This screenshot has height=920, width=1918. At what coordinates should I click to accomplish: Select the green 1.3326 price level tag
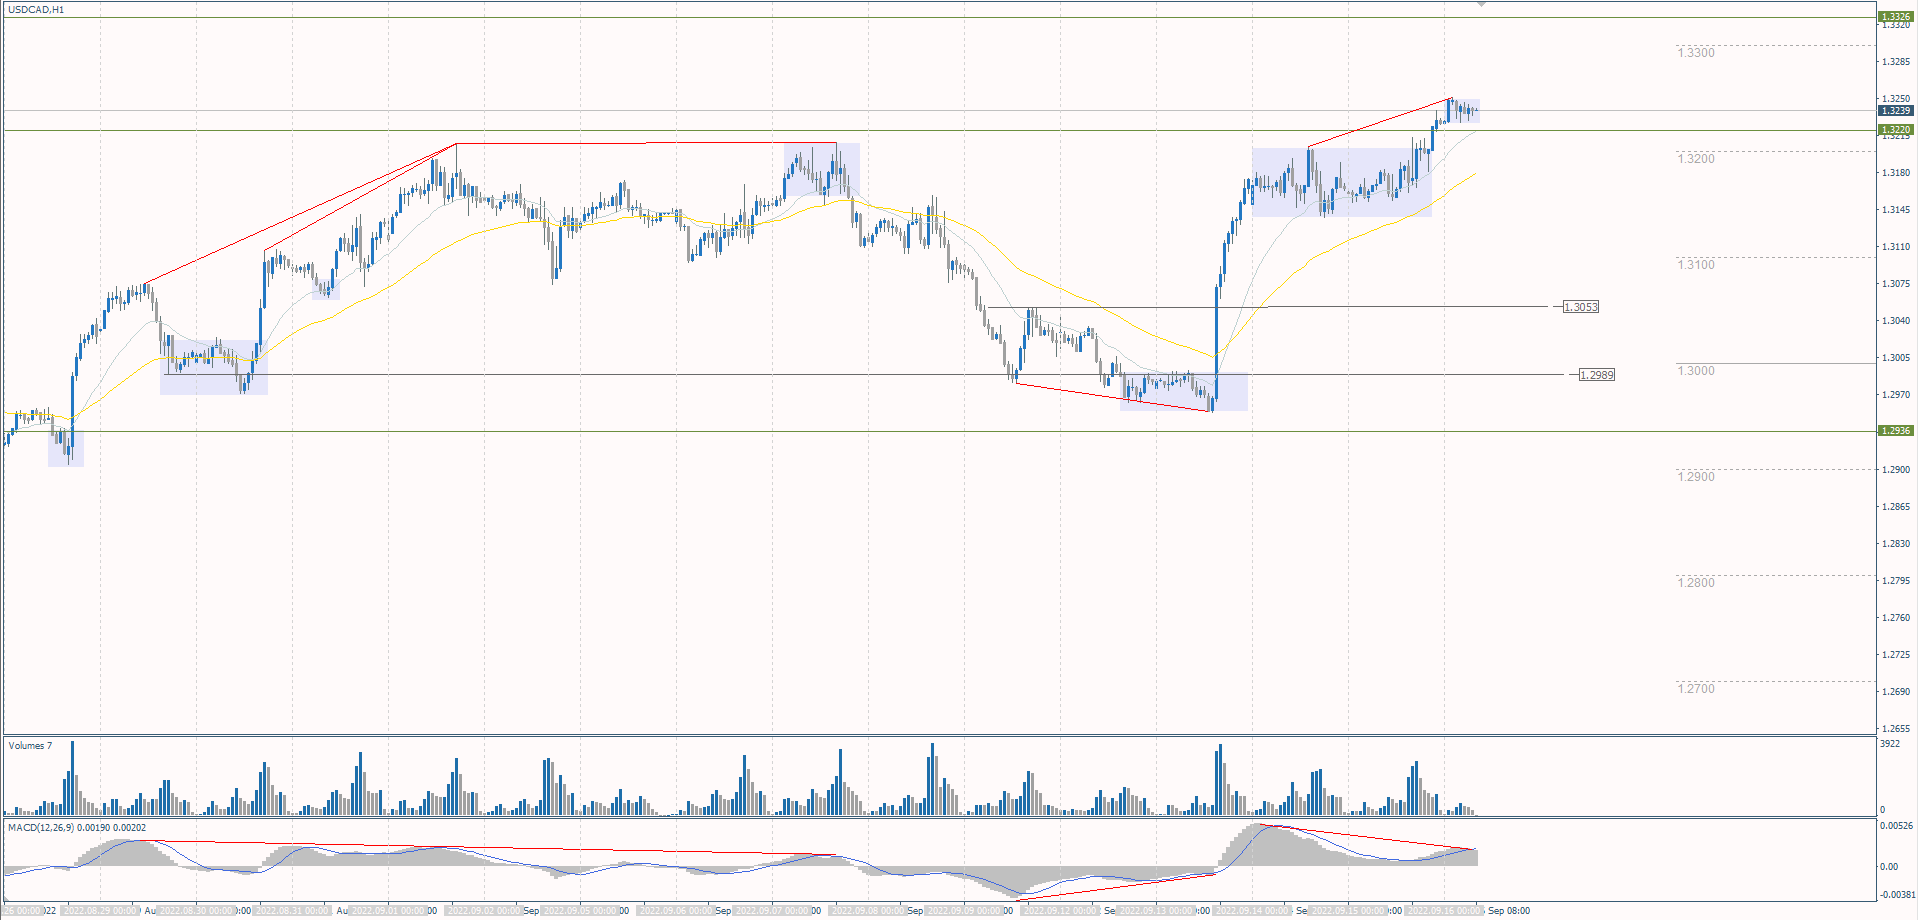(x=1895, y=17)
